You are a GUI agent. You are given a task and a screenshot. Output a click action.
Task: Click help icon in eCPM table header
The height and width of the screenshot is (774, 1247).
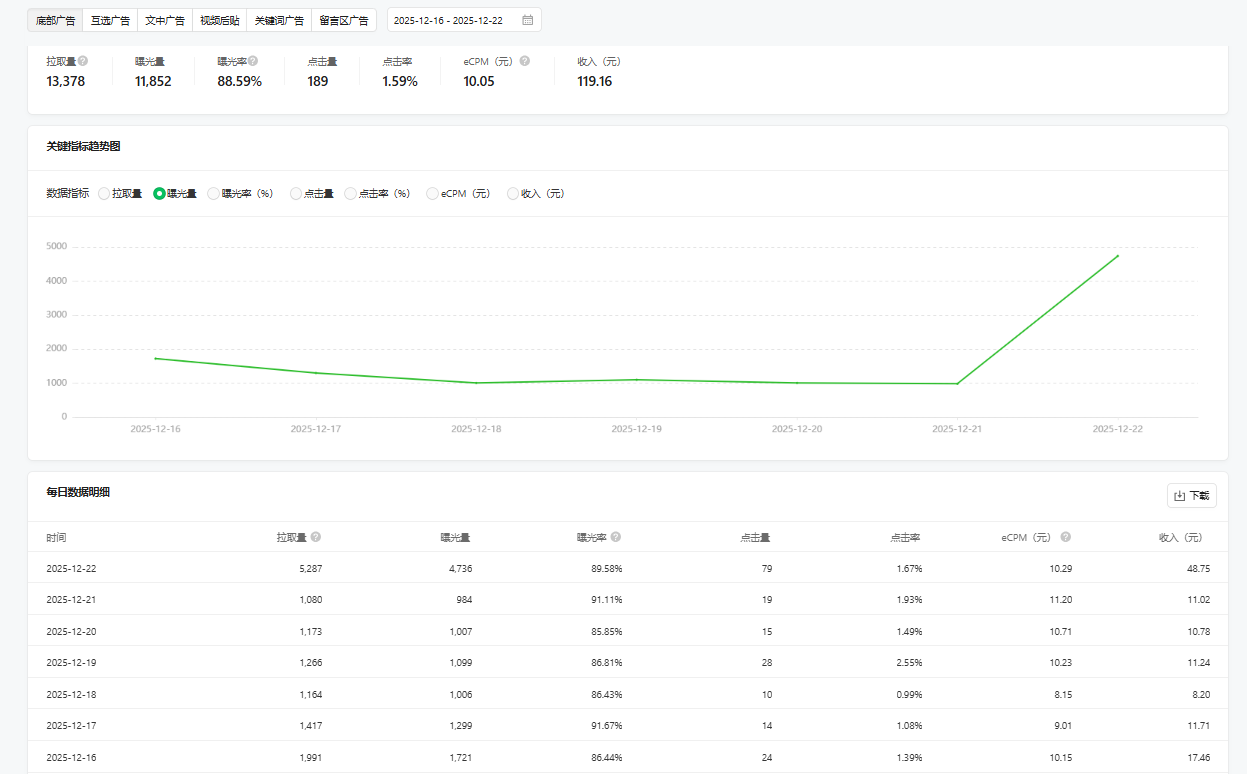click(1065, 537)
